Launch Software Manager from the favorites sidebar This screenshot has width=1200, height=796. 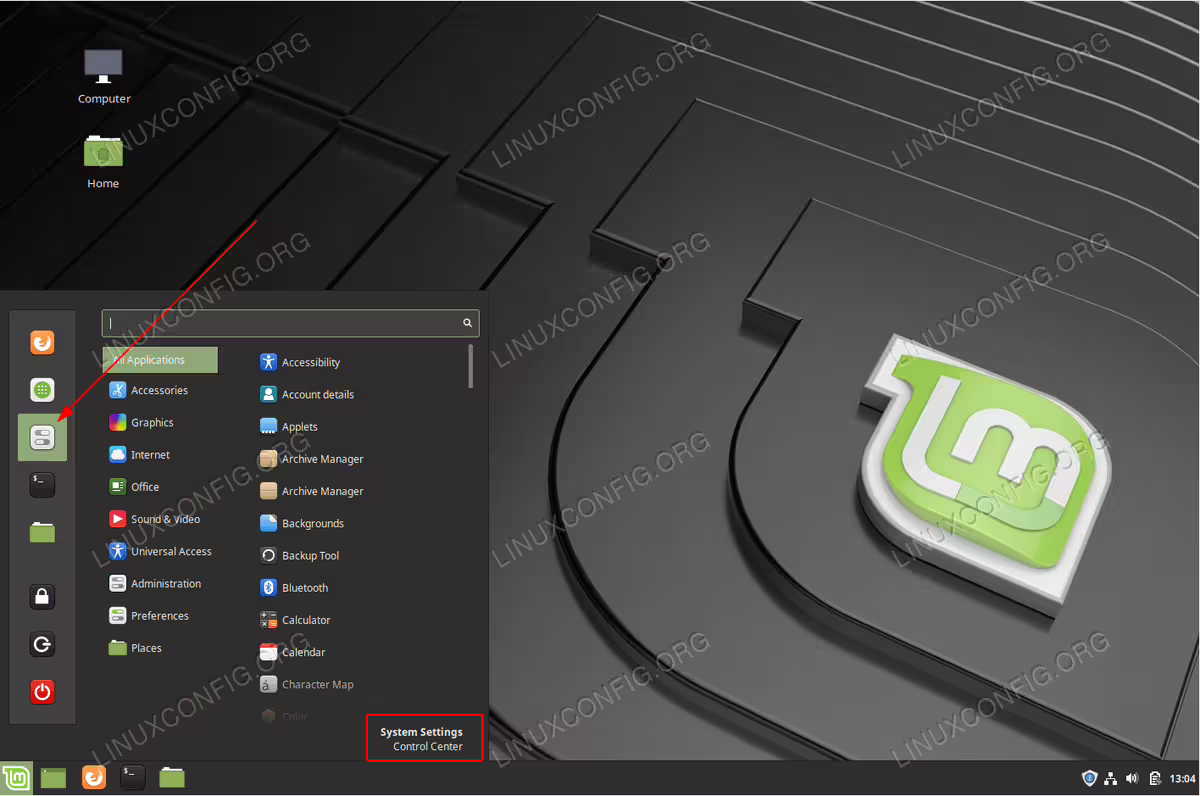click(x=42, y=390)
